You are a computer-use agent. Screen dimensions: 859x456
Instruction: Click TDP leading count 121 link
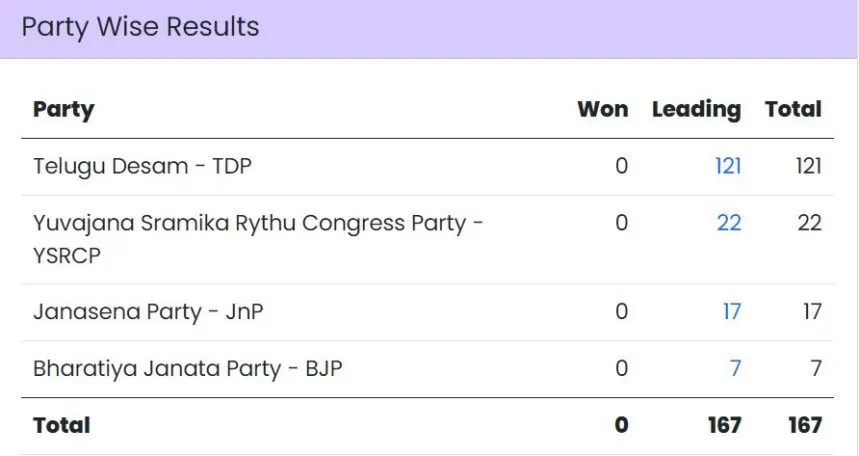point(727,166)
